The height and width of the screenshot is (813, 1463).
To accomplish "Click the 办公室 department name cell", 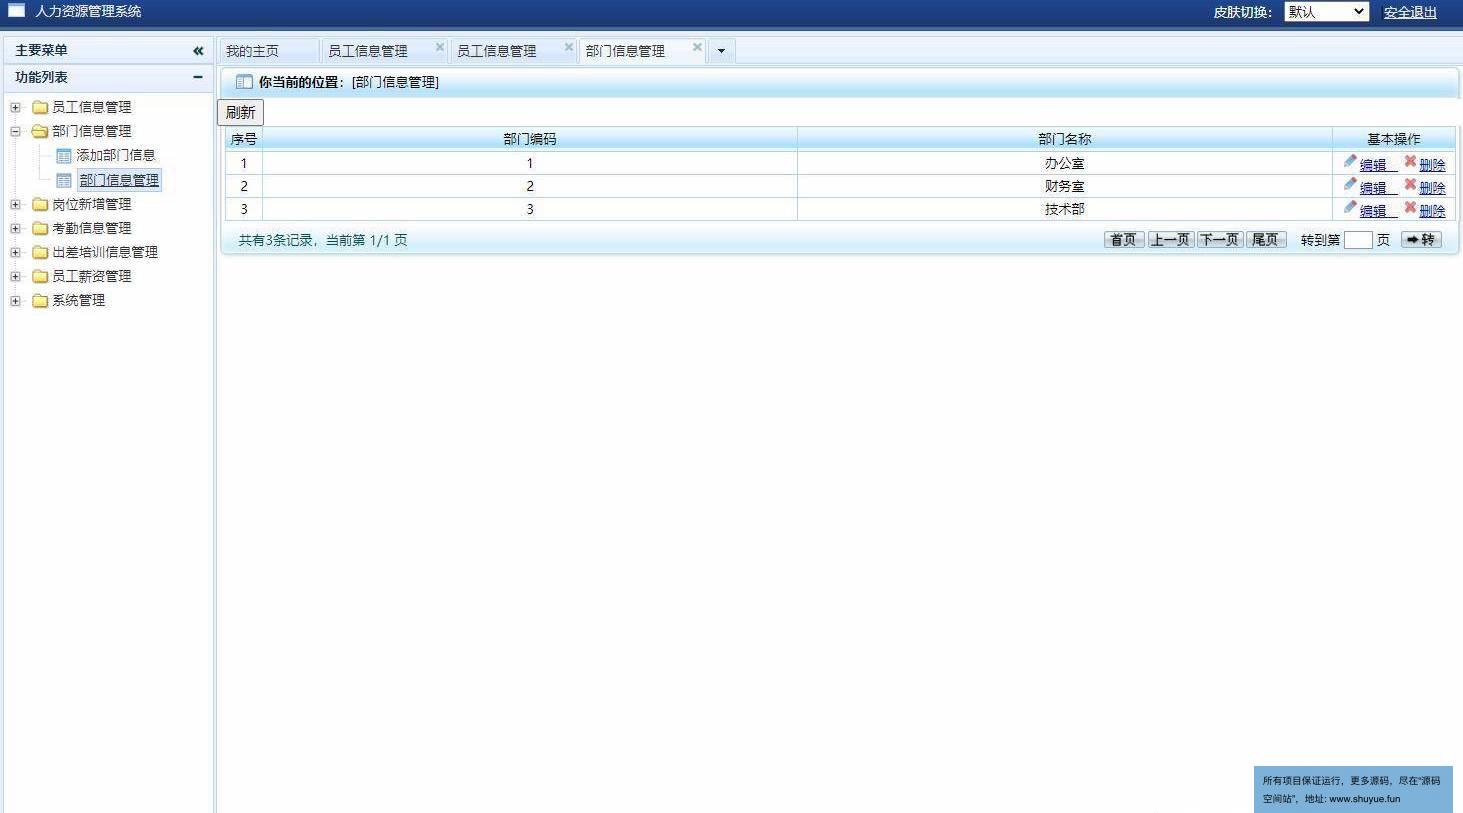I will tap(1065, 163).
